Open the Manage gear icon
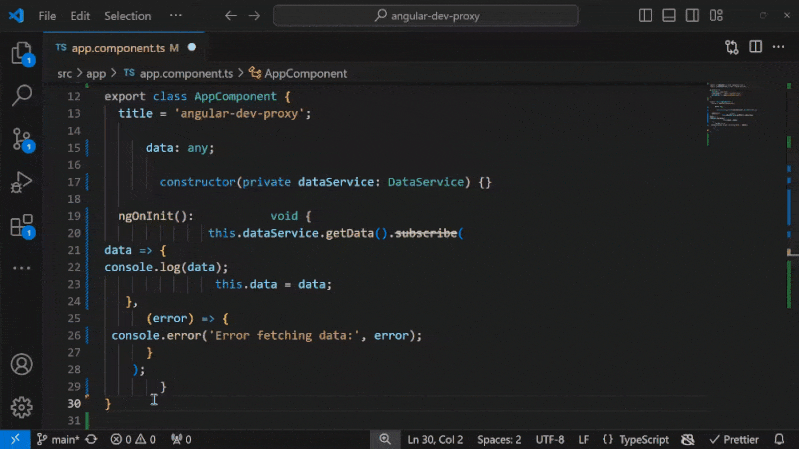Image resolution: width=799 pixels, height=449 pixels. coord(21,407)
